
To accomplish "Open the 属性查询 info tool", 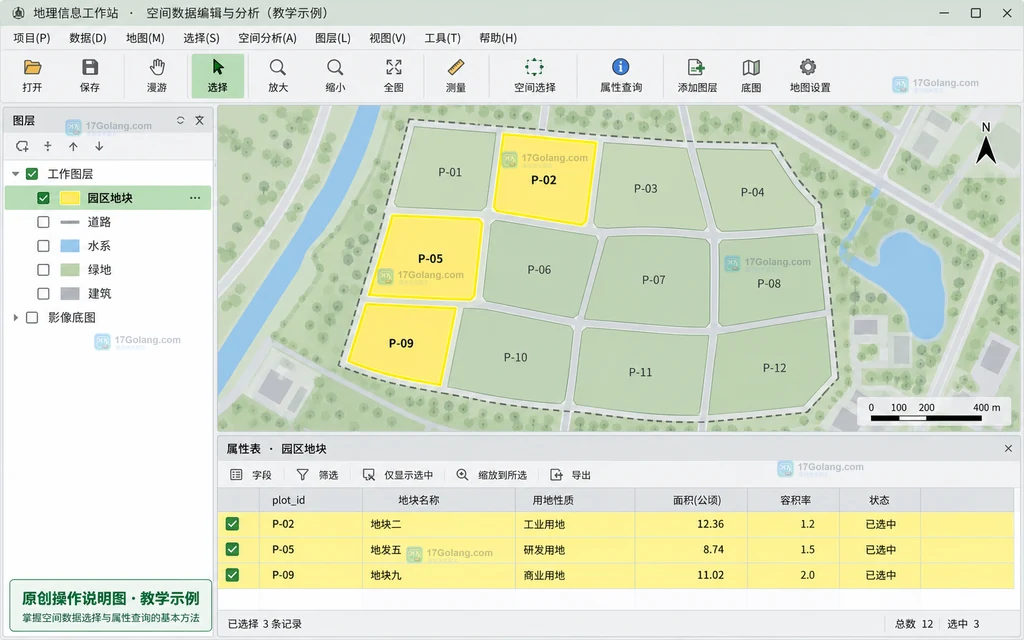I will coord(620,76).
